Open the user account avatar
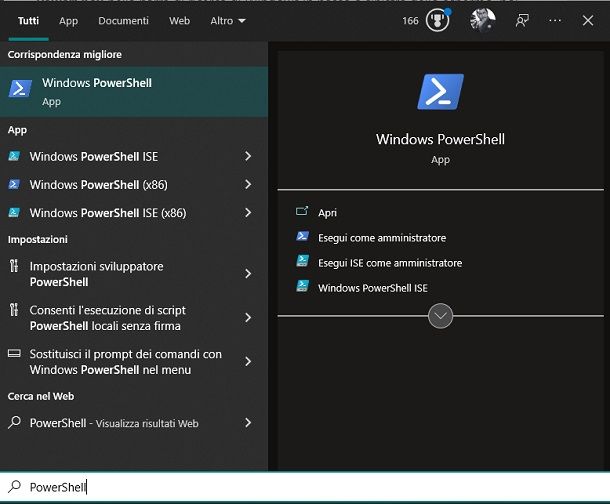The width and height of the screenshot is (610, 504). 483,20
